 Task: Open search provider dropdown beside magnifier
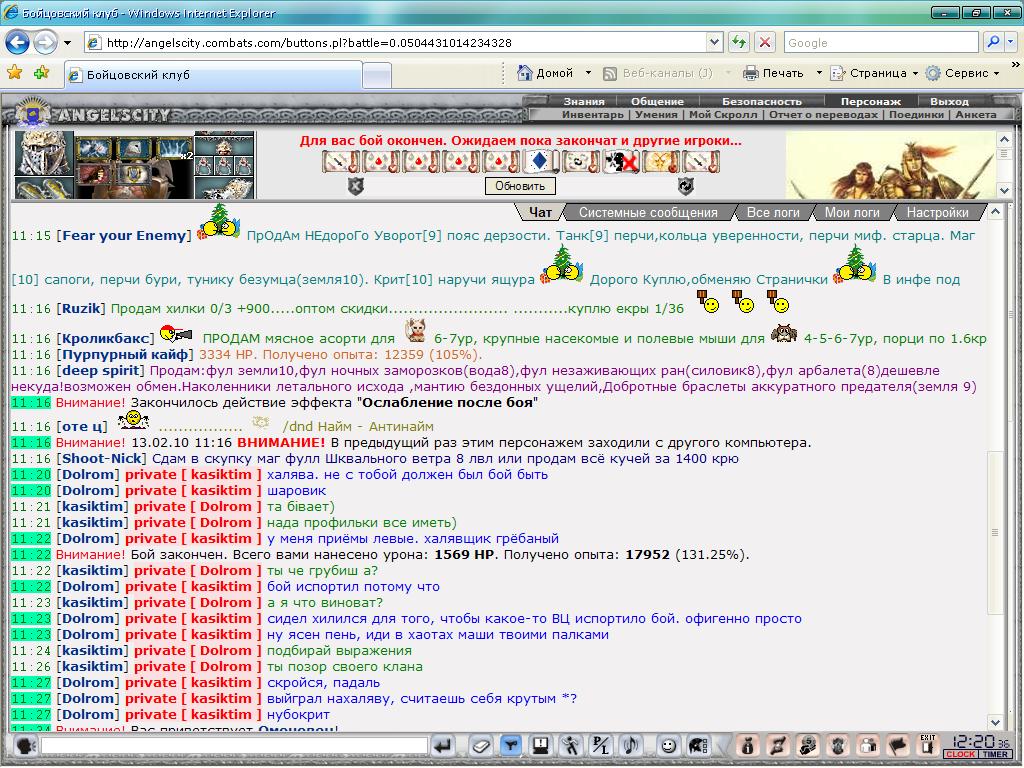click(1011, 42)
